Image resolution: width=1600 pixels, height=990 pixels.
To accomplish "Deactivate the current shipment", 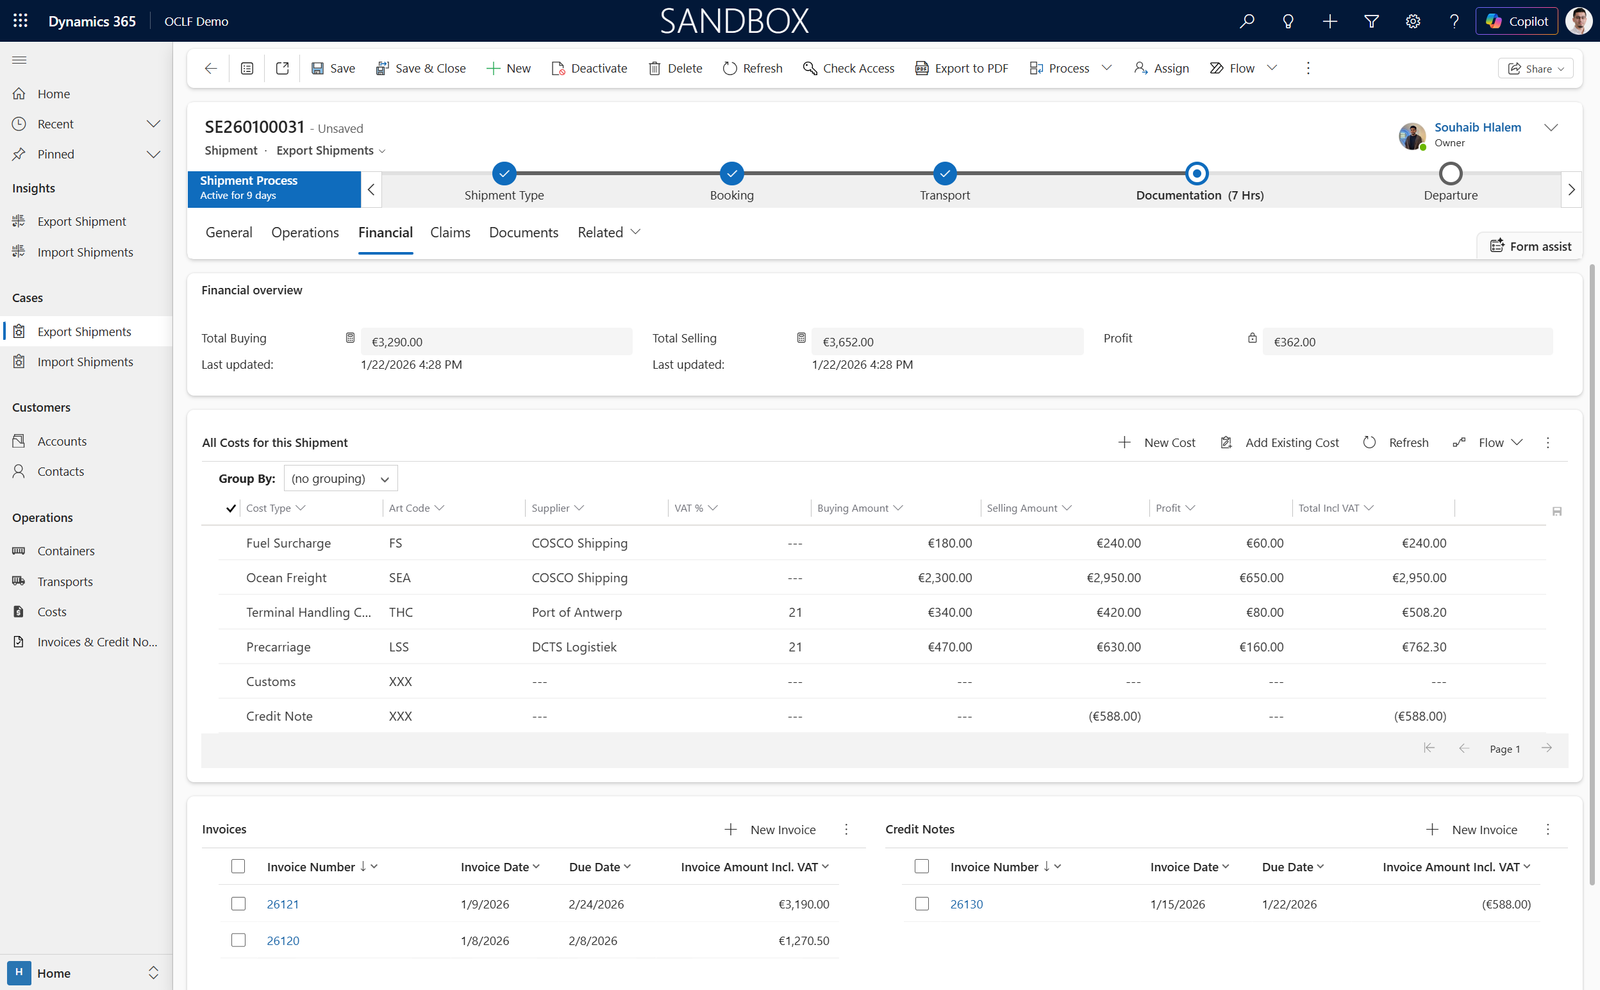I will click(589, 67).
